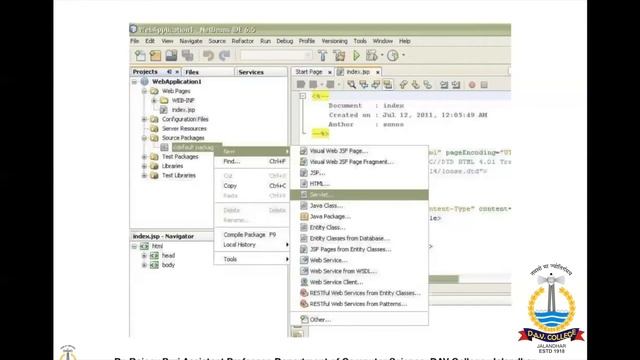Open the Tools menu in menu bar

[360, 41]
